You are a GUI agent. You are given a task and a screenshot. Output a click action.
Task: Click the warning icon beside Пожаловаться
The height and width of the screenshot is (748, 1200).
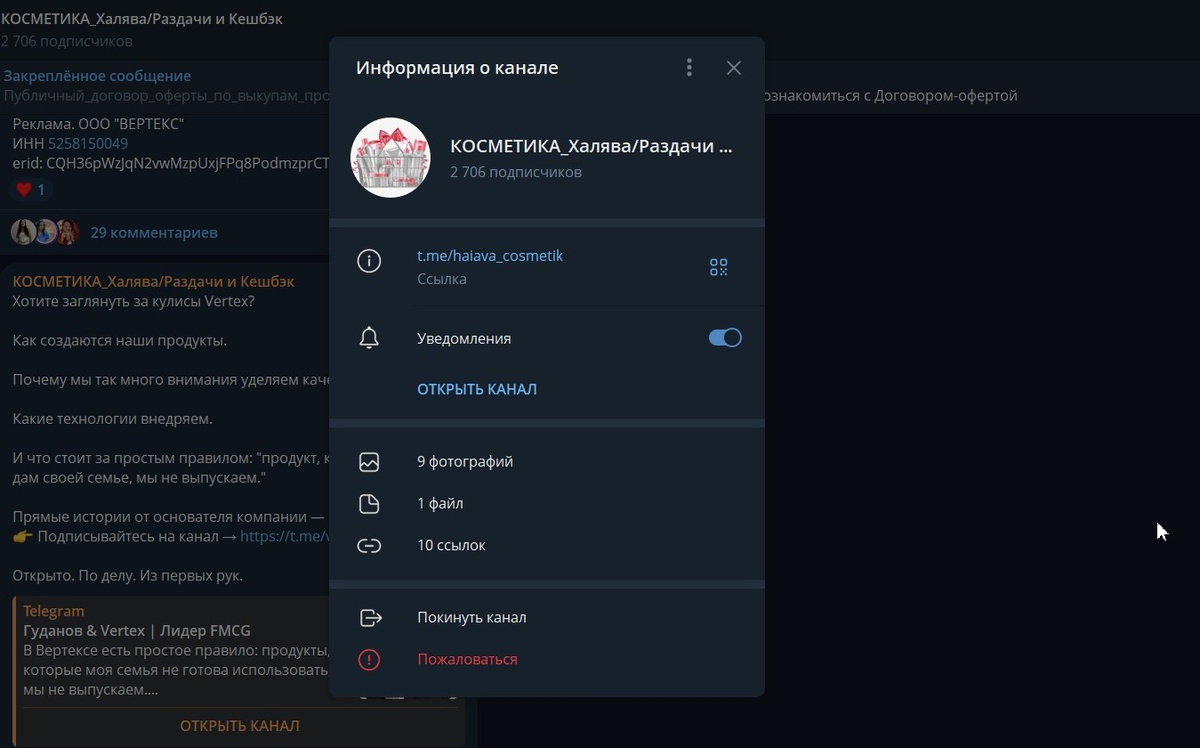click(369, 660)
